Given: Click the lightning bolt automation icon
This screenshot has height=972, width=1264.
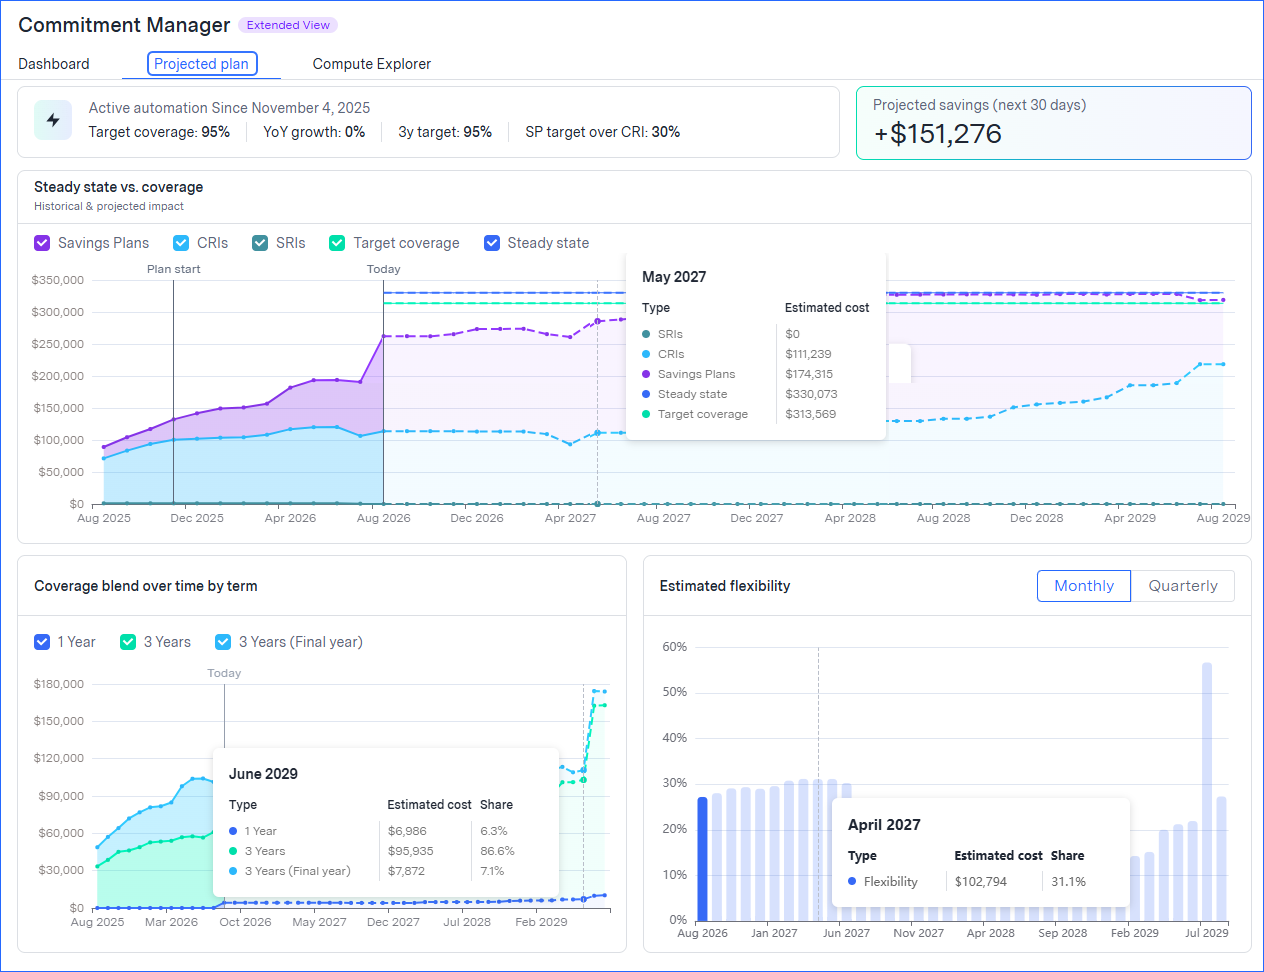Looking at the screenshot, I should (x=53, y=120).
